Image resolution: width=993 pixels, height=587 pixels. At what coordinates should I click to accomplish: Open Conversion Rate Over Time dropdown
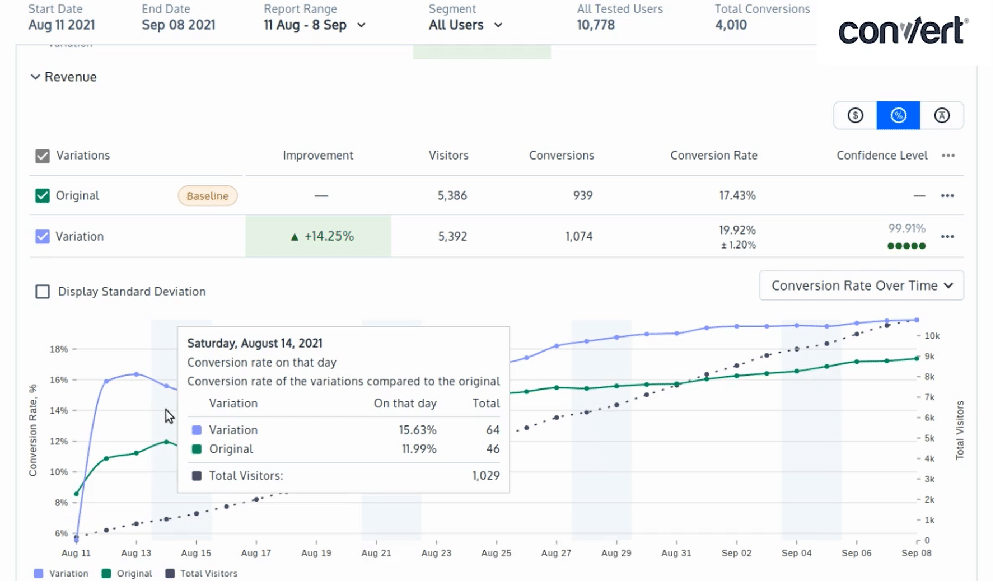coord(861,286)
